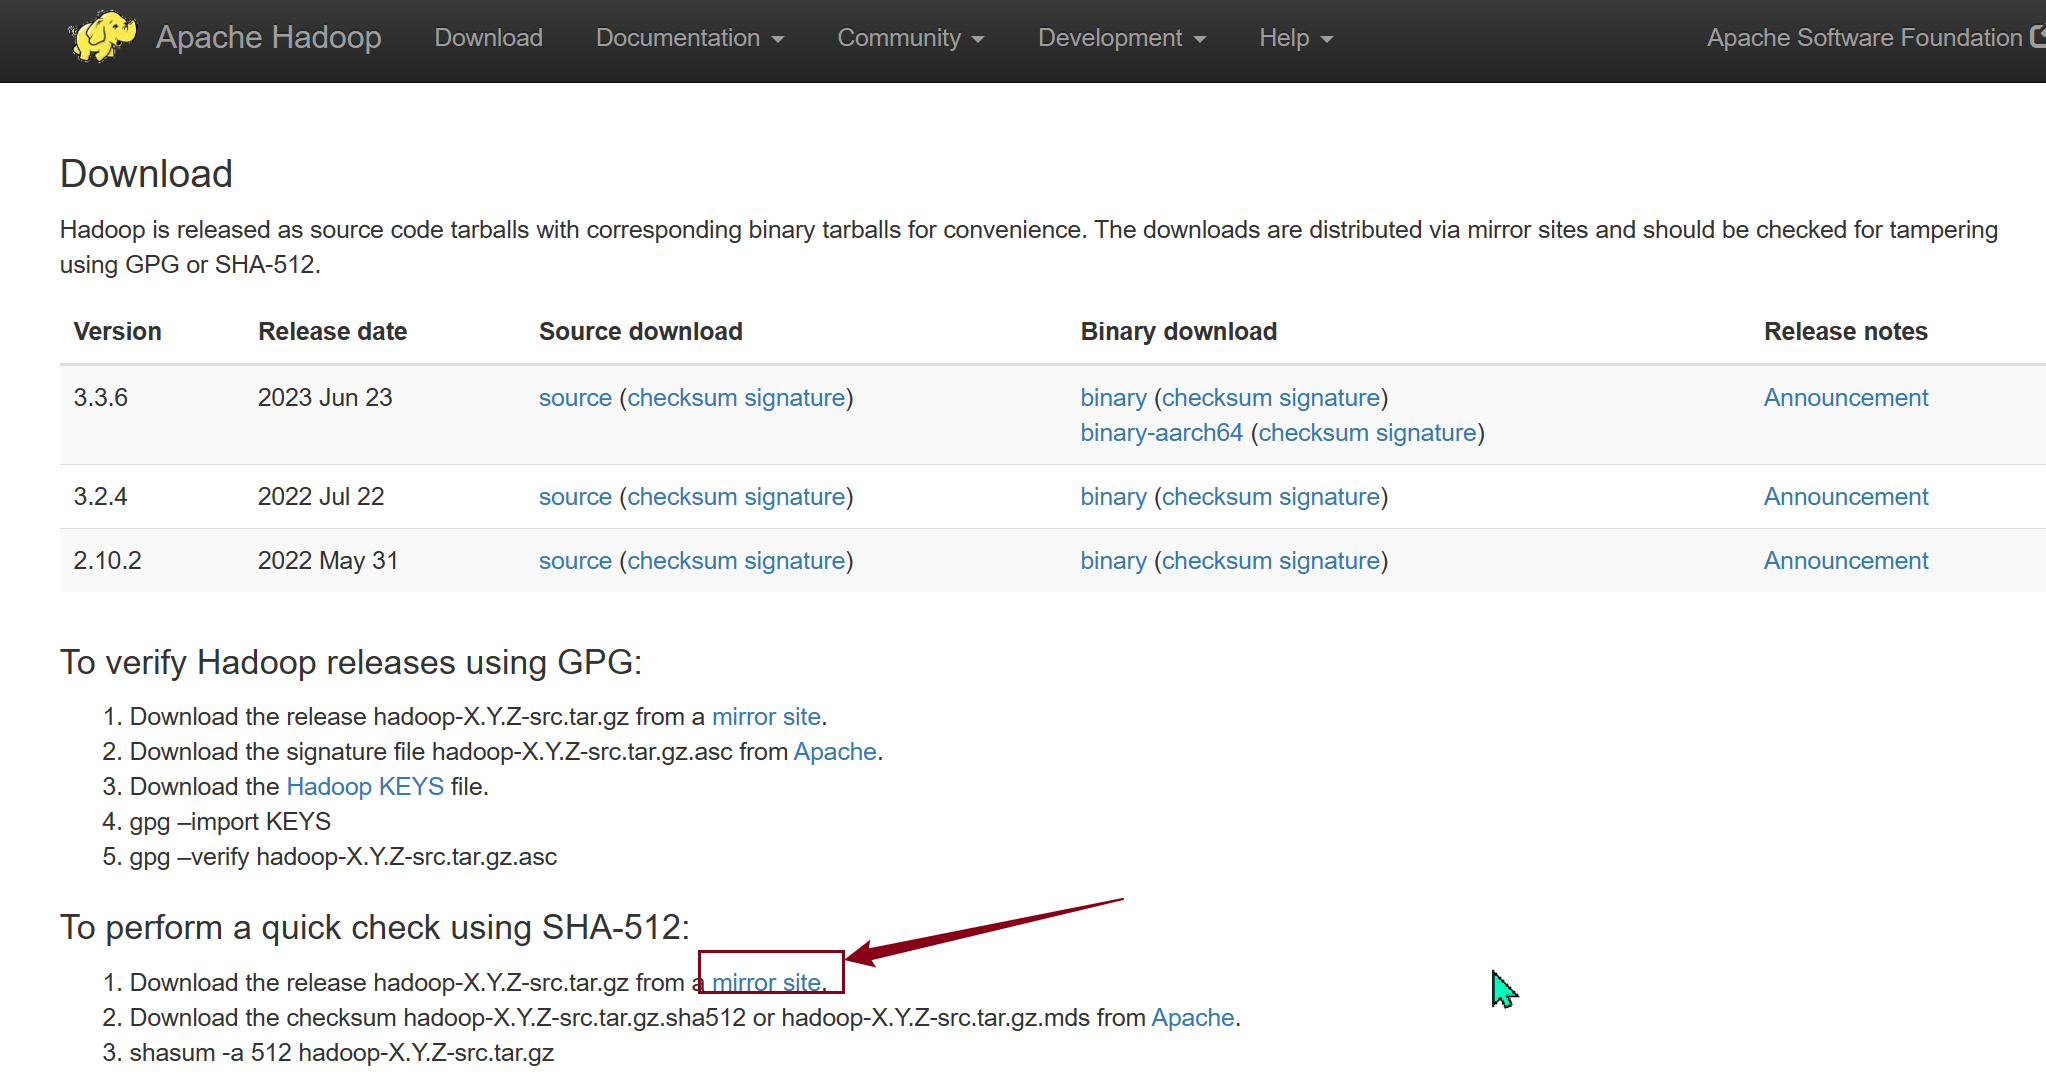Download source tarball for version 2.10.2
Screen dimensions: 2046x1076
[x=575, y=561]
